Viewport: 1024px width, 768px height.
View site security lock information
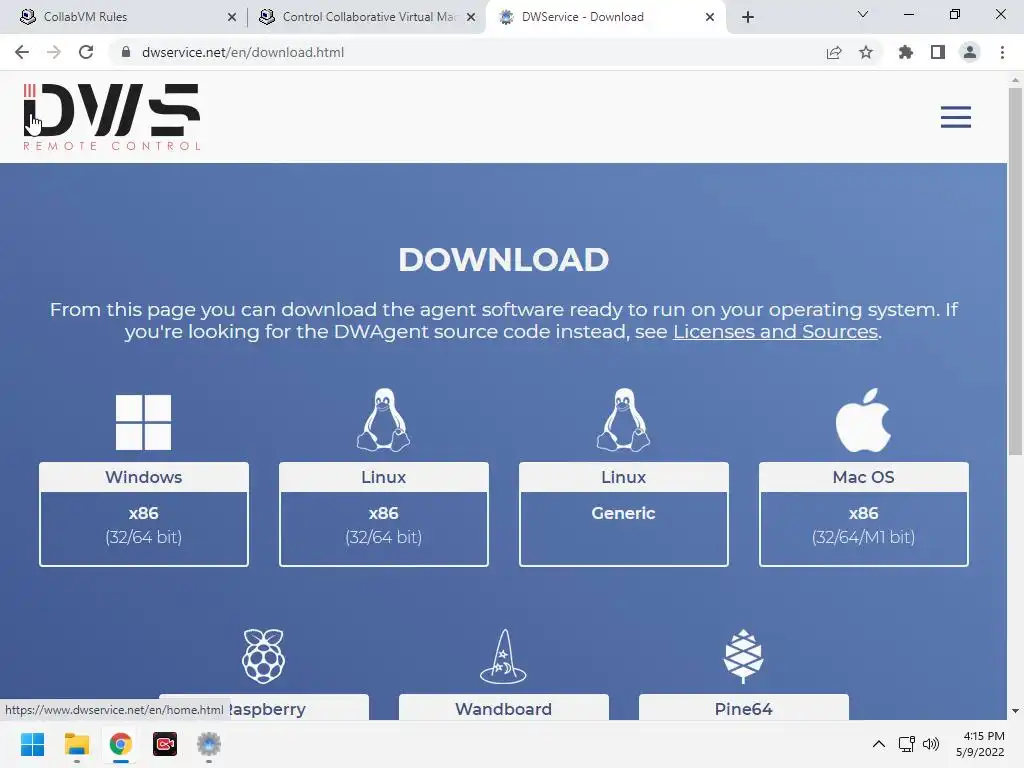(x=126, y=52)
